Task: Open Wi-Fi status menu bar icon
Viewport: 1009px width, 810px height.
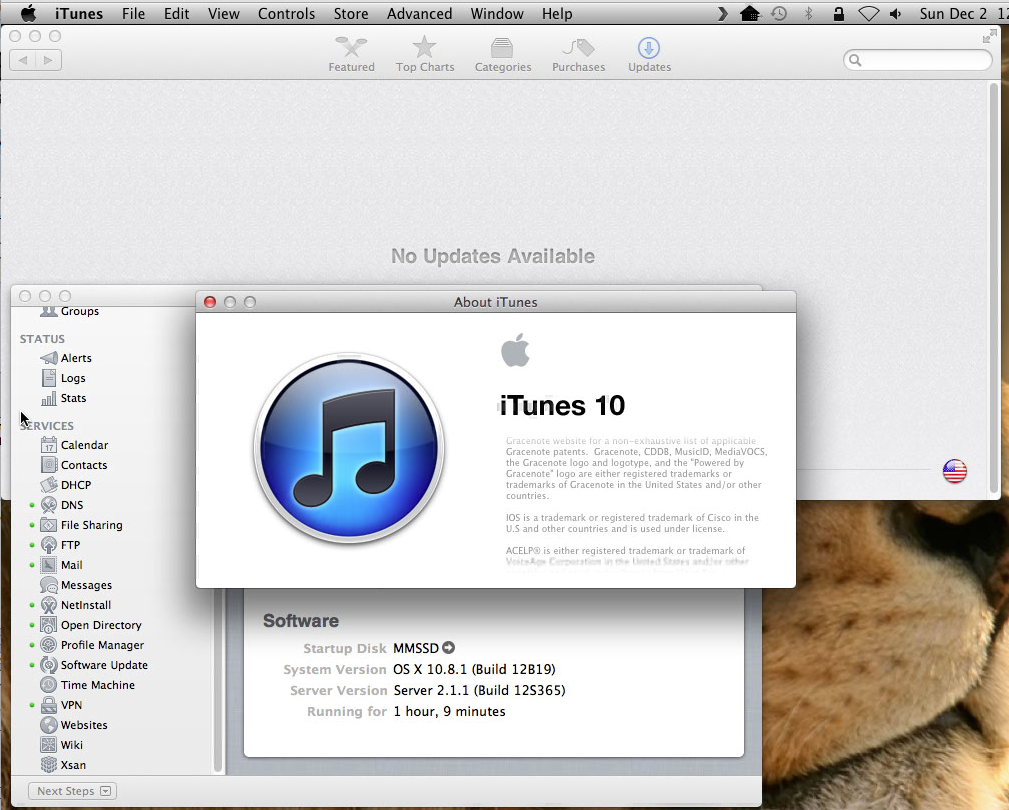Action: [868, 14]
